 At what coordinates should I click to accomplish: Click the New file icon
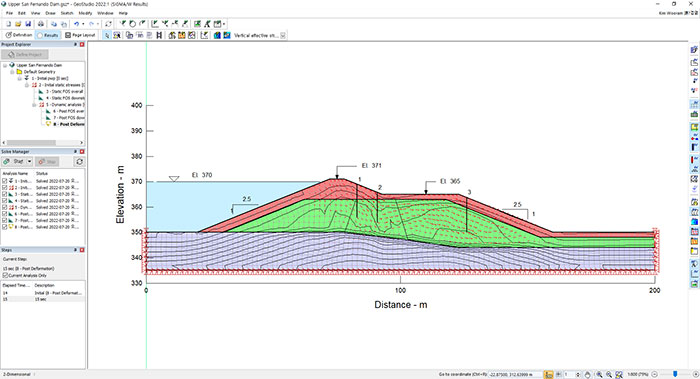[8, 24]
